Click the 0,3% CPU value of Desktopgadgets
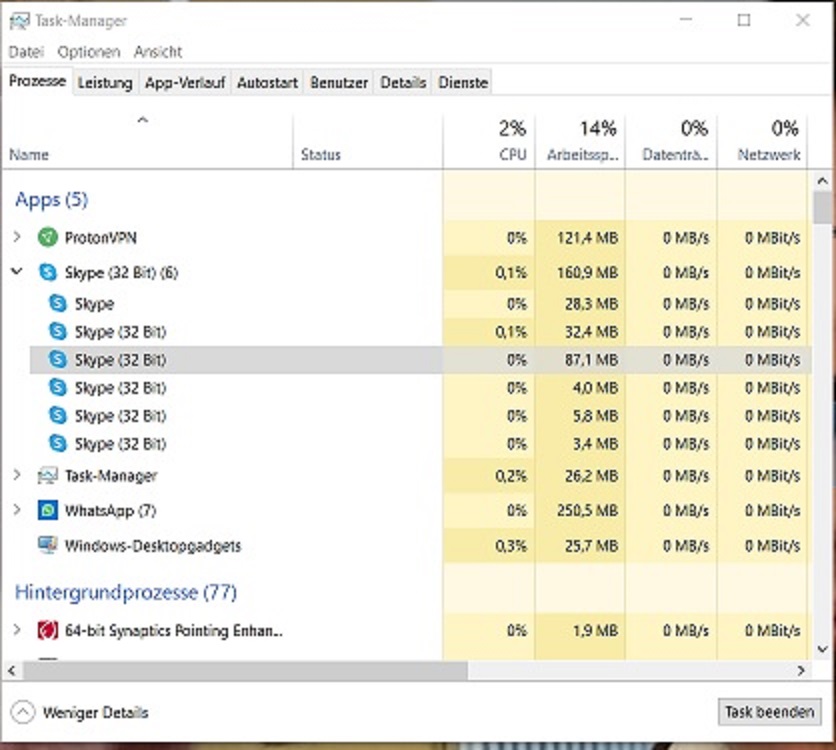The width and height of the screenshot is (836, 750). [x=511, y=546]
